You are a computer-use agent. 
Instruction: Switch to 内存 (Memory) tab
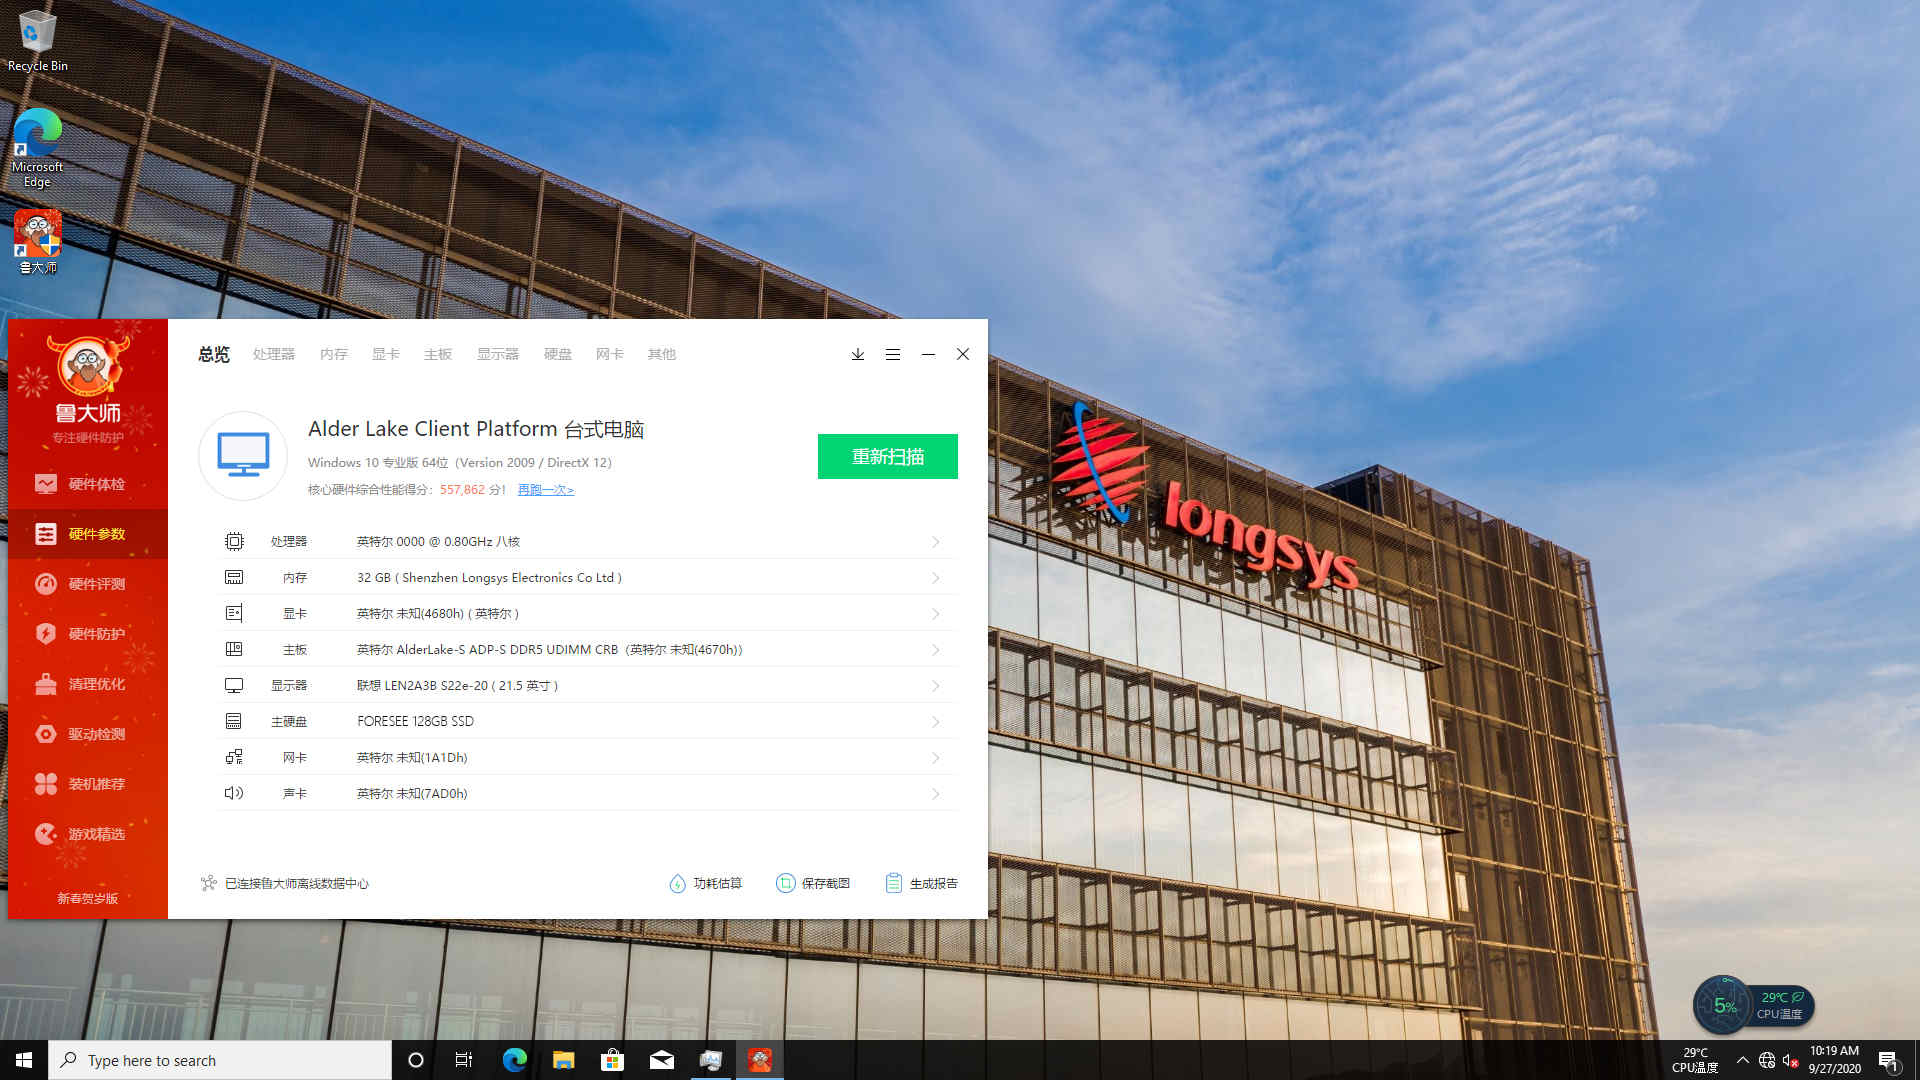(x=334, y=353)
